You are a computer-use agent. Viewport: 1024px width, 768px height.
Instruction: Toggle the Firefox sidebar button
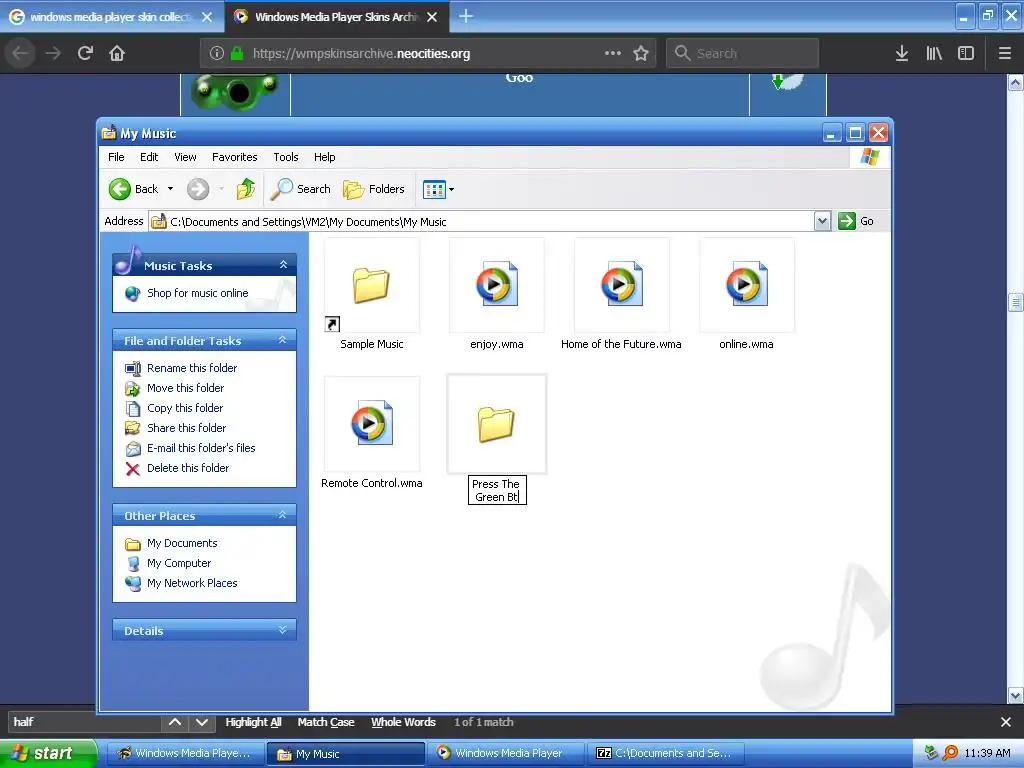966,53
